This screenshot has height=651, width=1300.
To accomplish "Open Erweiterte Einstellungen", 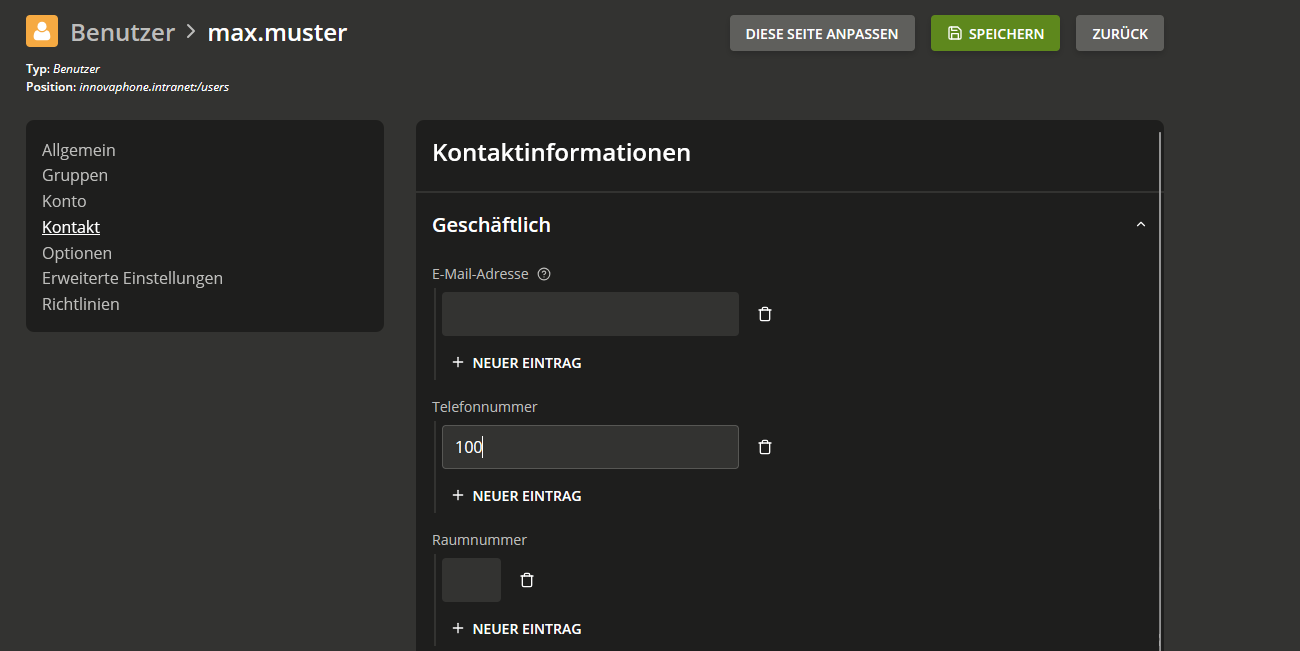I will (x=132, y=278).
